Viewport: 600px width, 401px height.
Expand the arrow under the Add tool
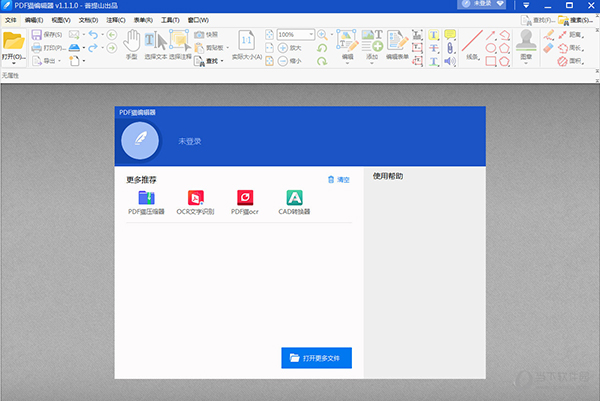point(372,63)
